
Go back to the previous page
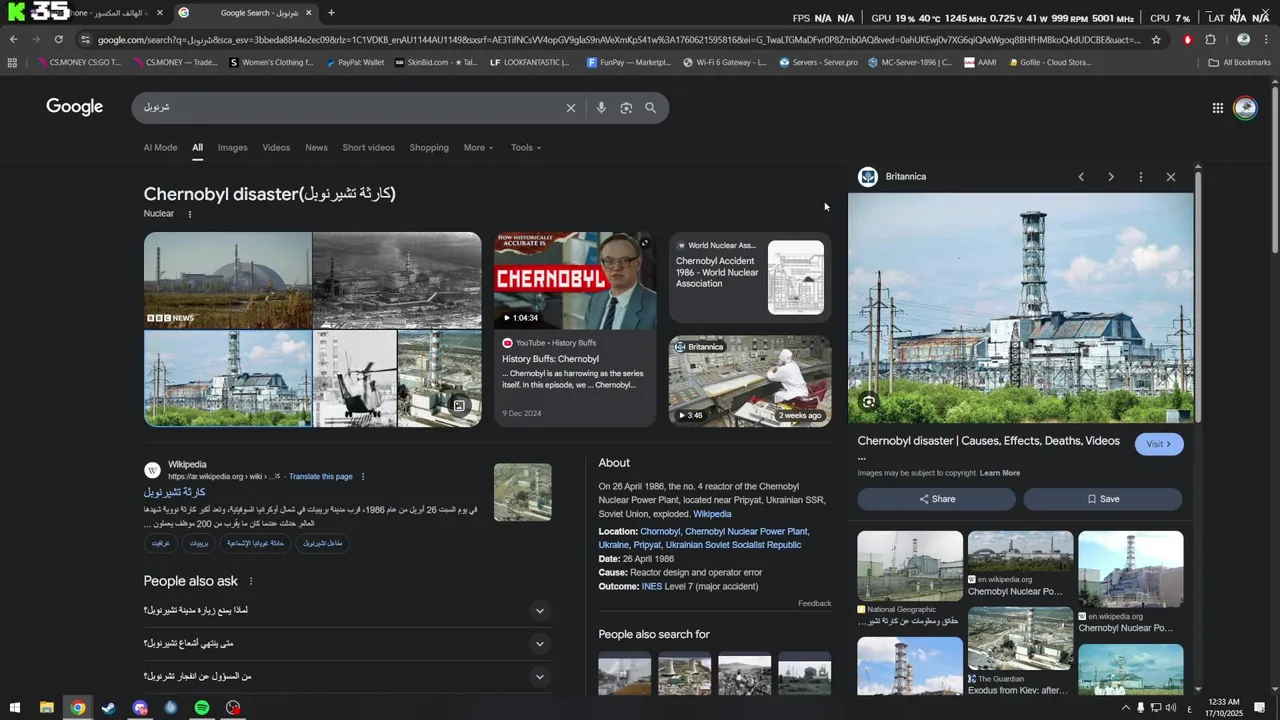[14, 40]
